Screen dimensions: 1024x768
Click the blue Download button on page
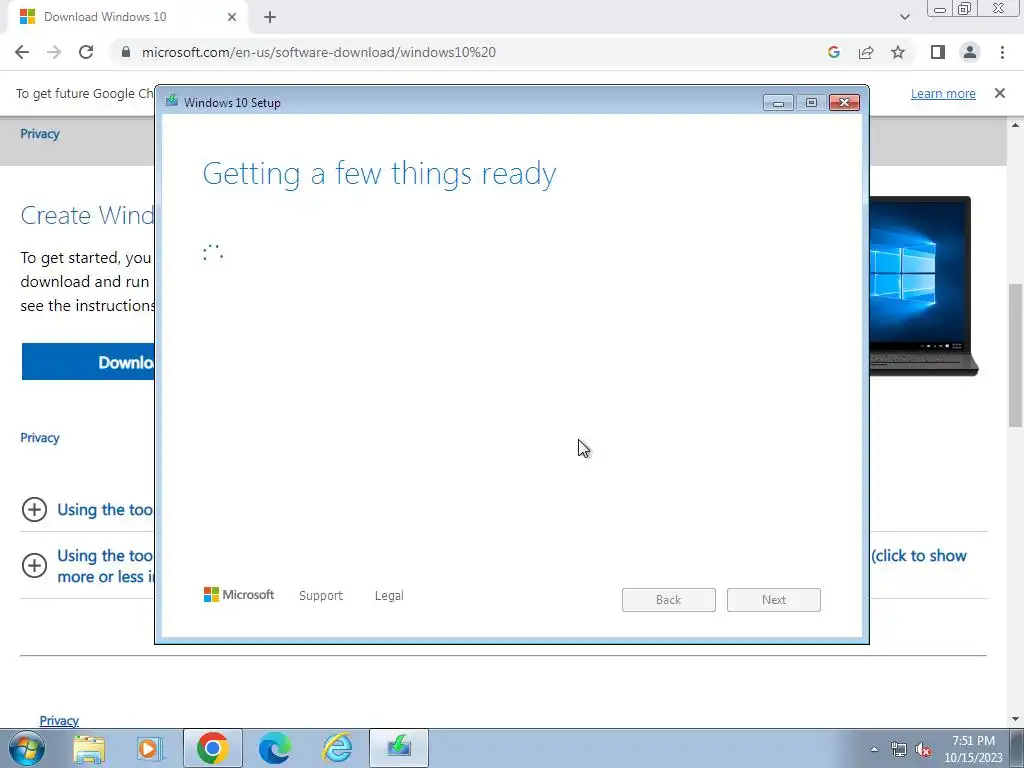tap(88, 362)
